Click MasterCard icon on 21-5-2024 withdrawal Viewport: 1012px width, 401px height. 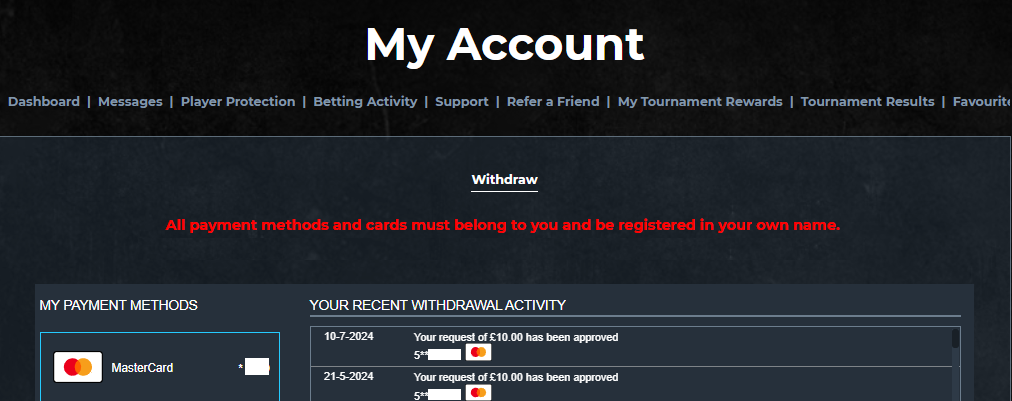tap(478, 393)
